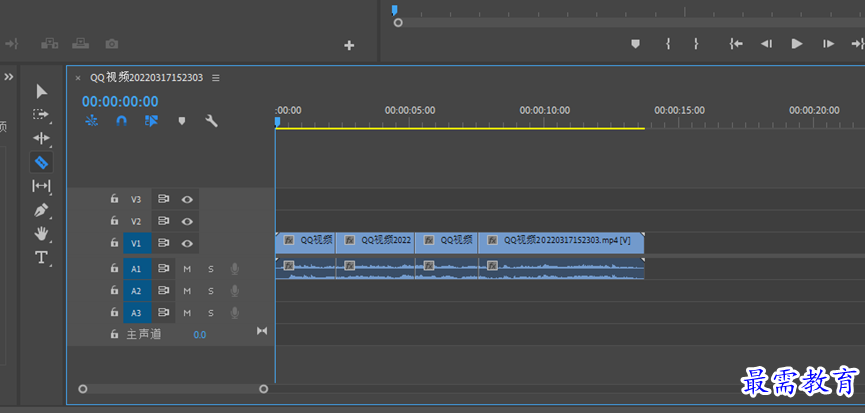Solo track A1
Viewport: 865px width, 413px height.
click(x=211, y=269)
